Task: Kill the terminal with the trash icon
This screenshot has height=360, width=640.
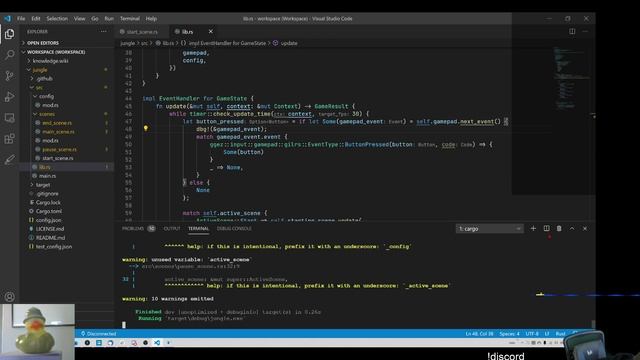Action: click(x=559, y=229)
